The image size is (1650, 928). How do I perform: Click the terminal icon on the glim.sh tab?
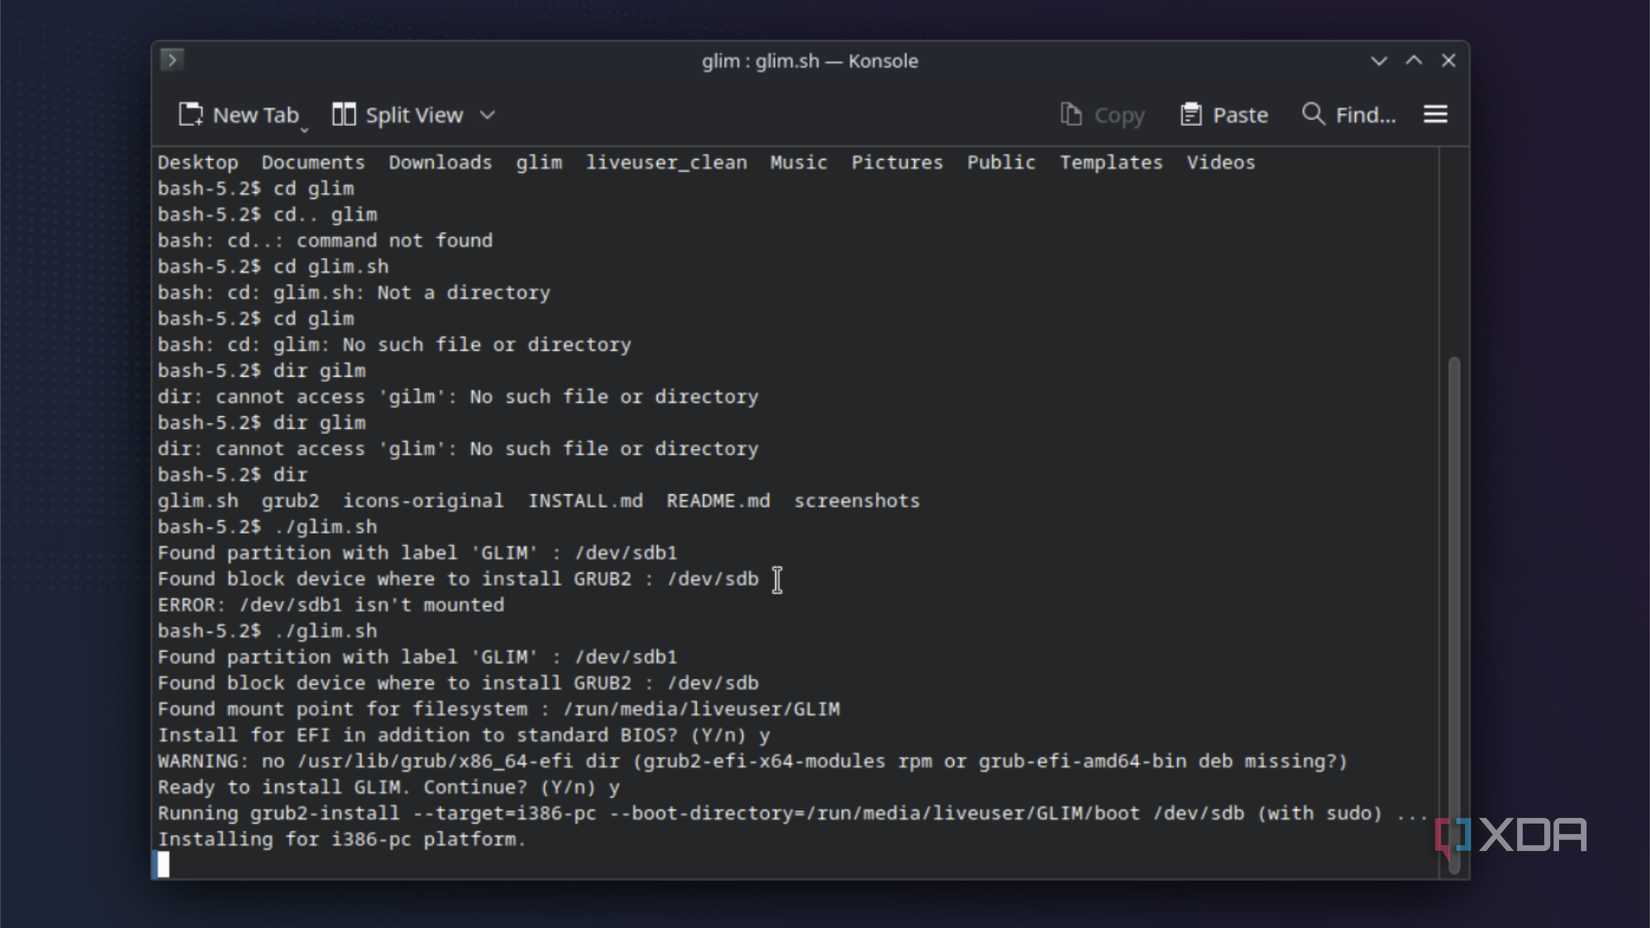pyautogui.click(x=172, y=59)
